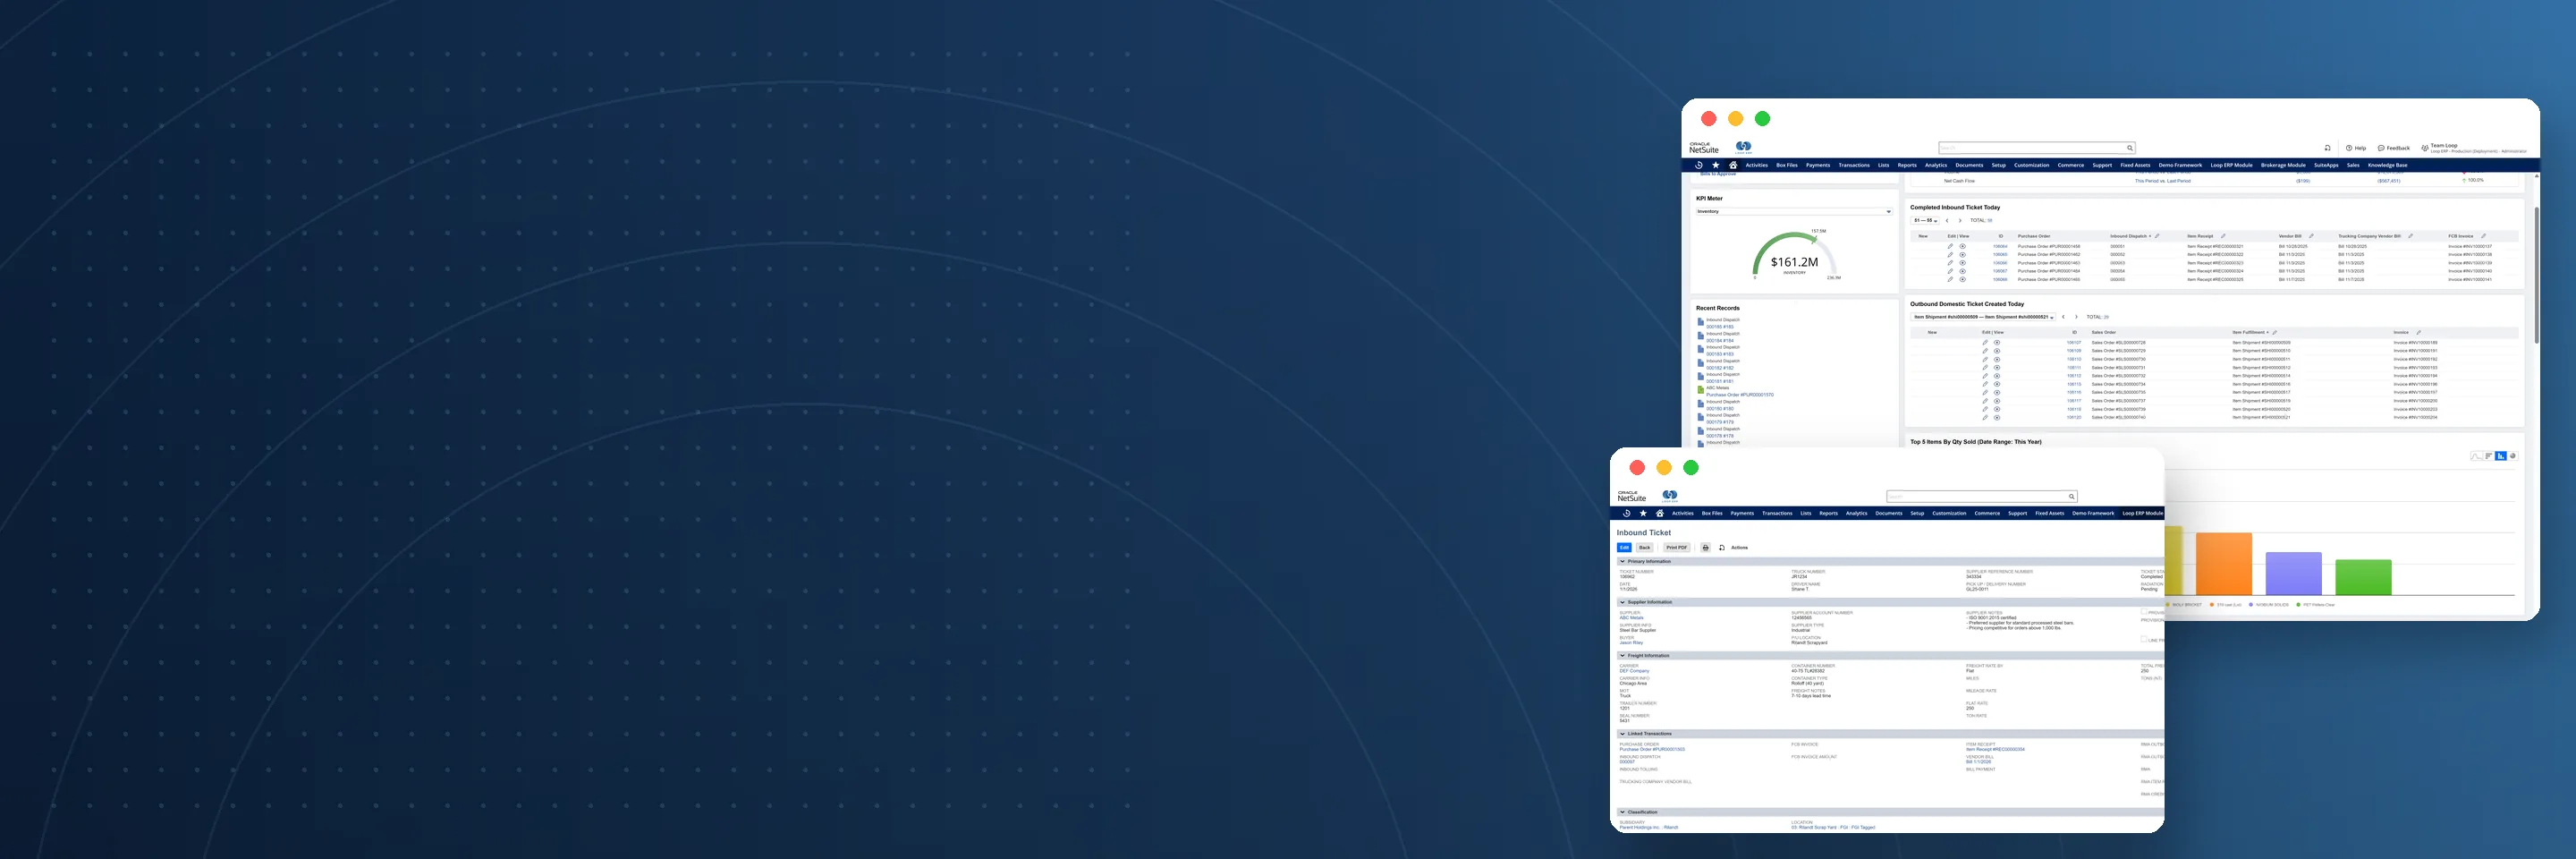
Task: Open KPI Meter Inventory dropdown
Action: (x=1794, y=211)
